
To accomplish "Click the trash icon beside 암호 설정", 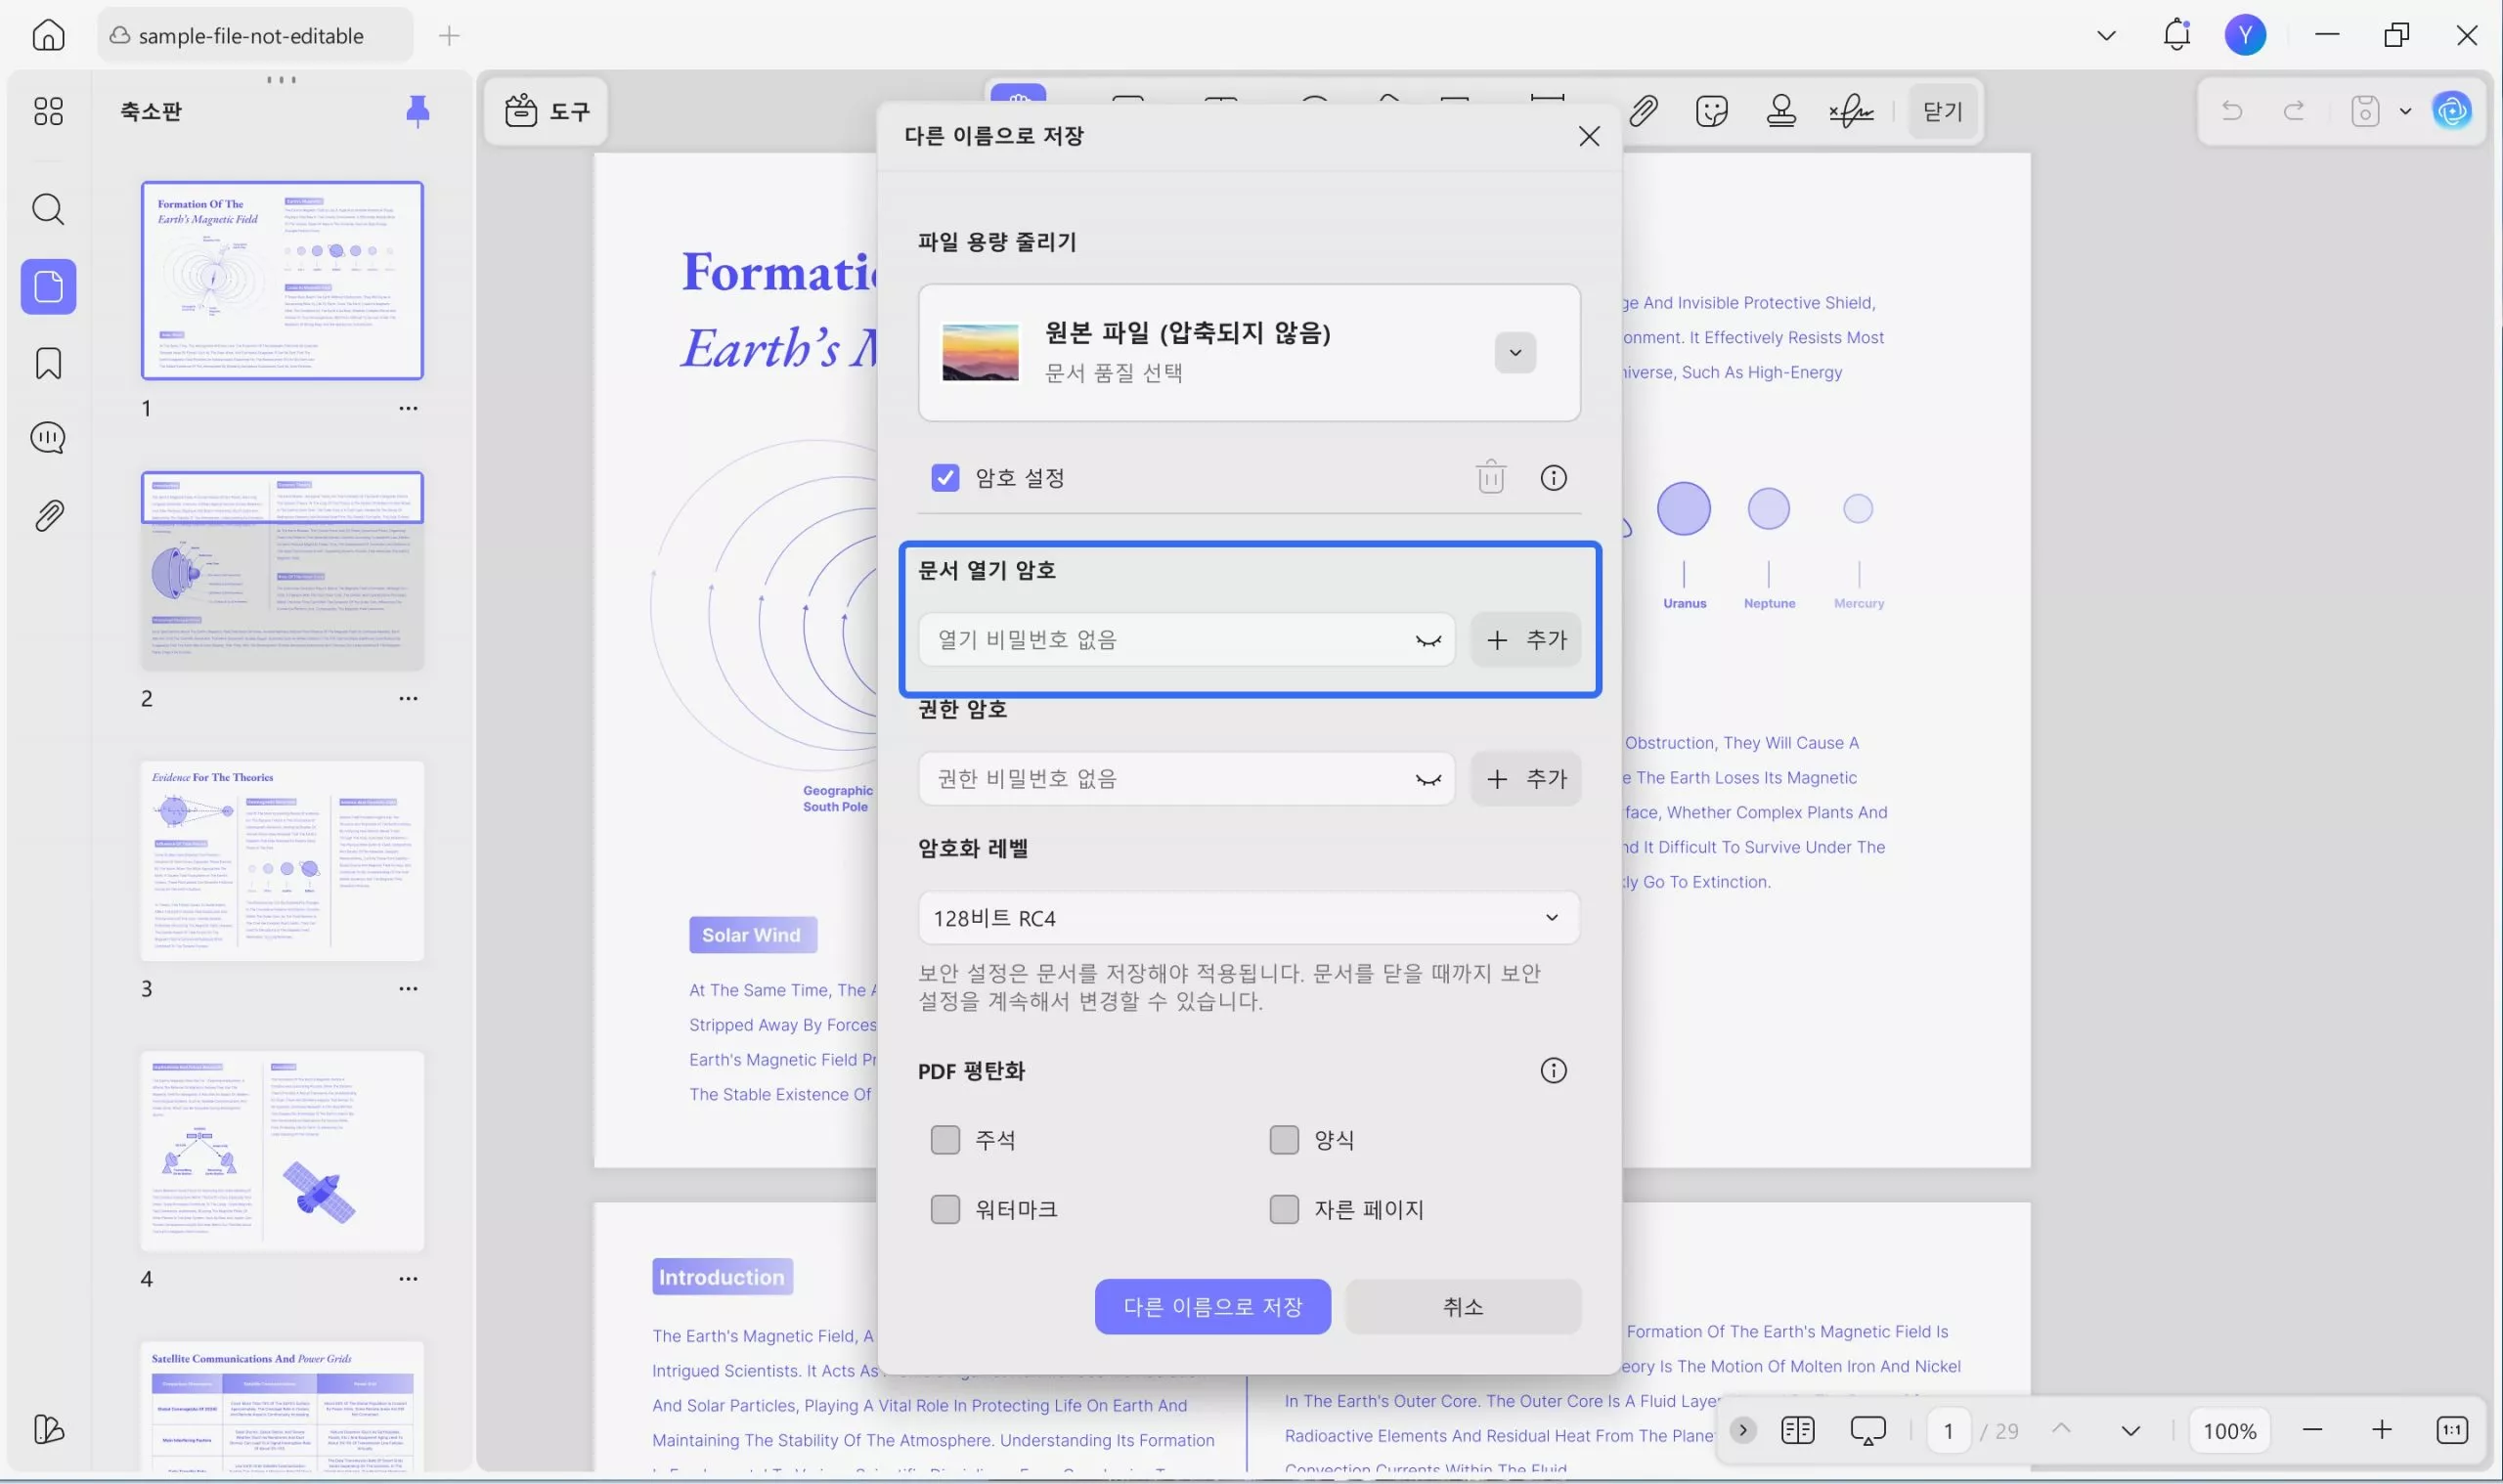I will coord(1490,478).
